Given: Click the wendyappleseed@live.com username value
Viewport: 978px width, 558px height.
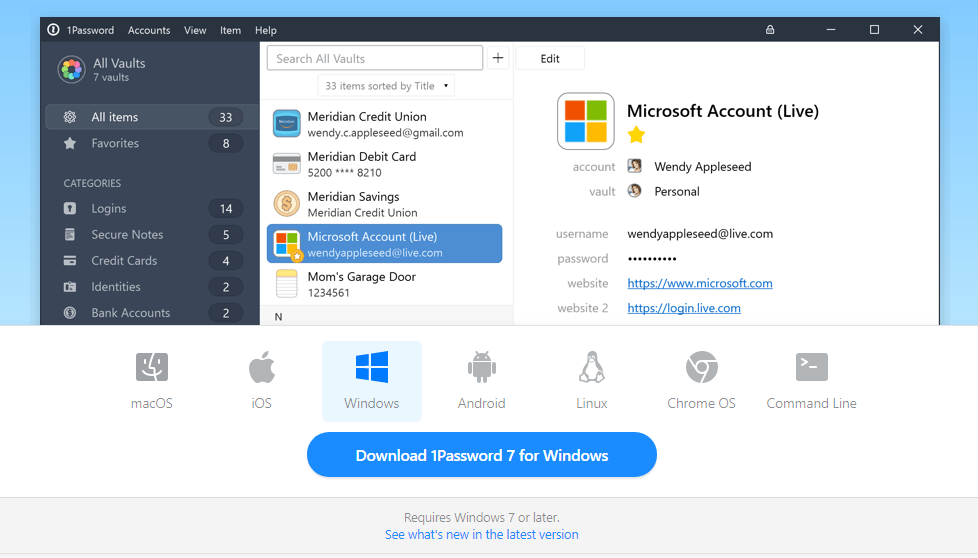Looking at the screenshot, I should point(700,234).
